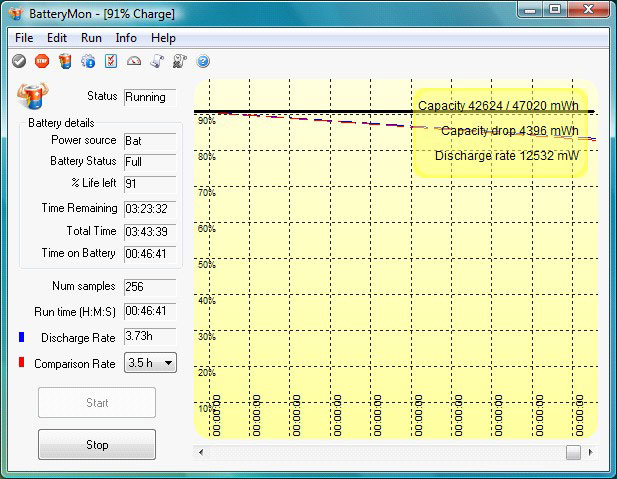617x479 pixels.
Task: Maximize the BatteryMon window
Action: tap(555, 9)
